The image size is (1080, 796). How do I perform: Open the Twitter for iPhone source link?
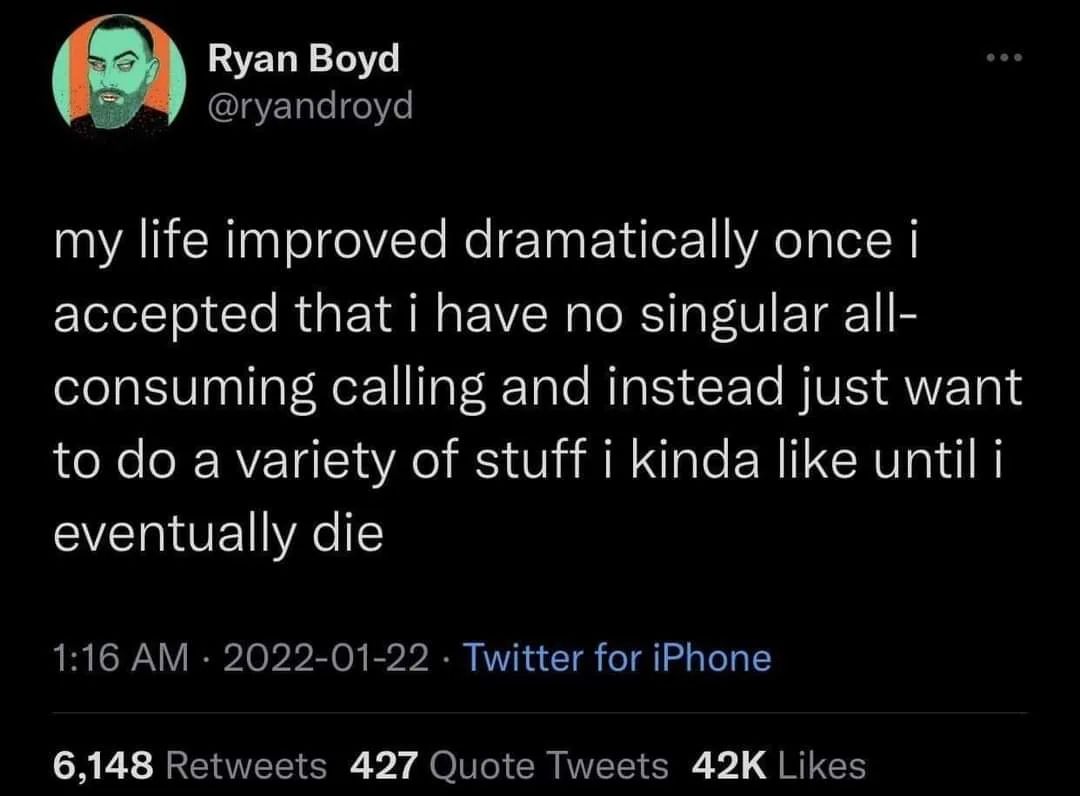click(616, 658)
